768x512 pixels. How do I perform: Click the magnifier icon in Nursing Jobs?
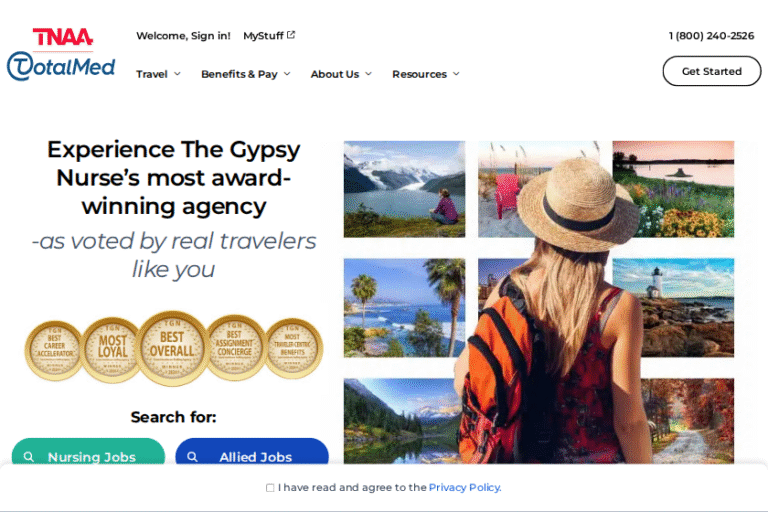pos(29,457)
